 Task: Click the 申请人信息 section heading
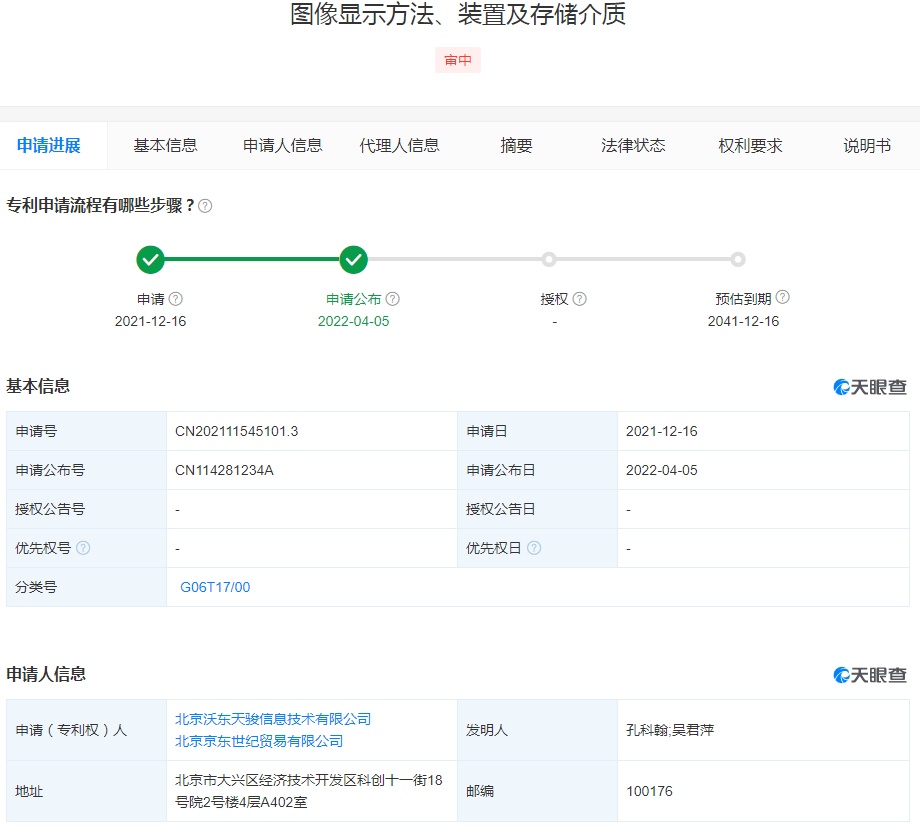[x=46, y=674]
